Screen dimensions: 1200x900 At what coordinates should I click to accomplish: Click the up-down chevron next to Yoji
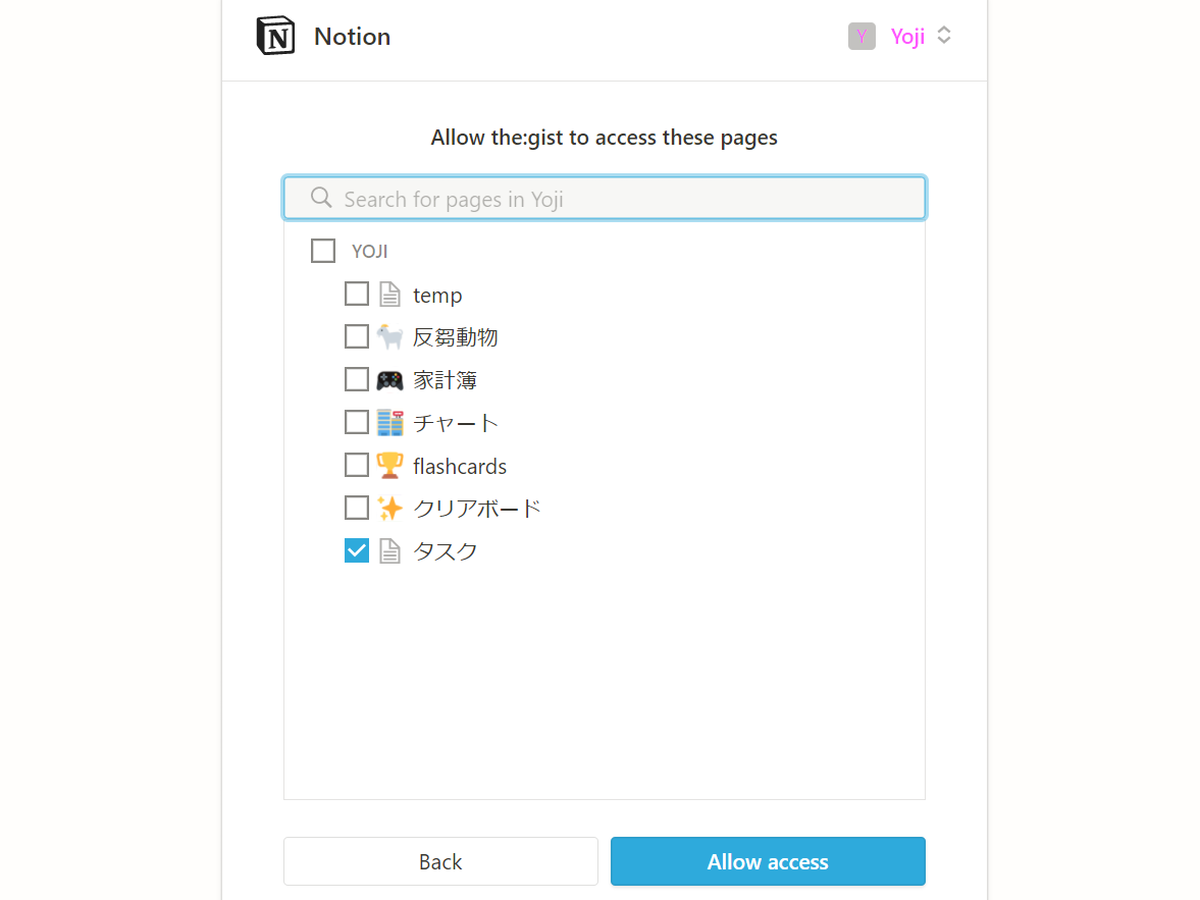tap(944, 36)
